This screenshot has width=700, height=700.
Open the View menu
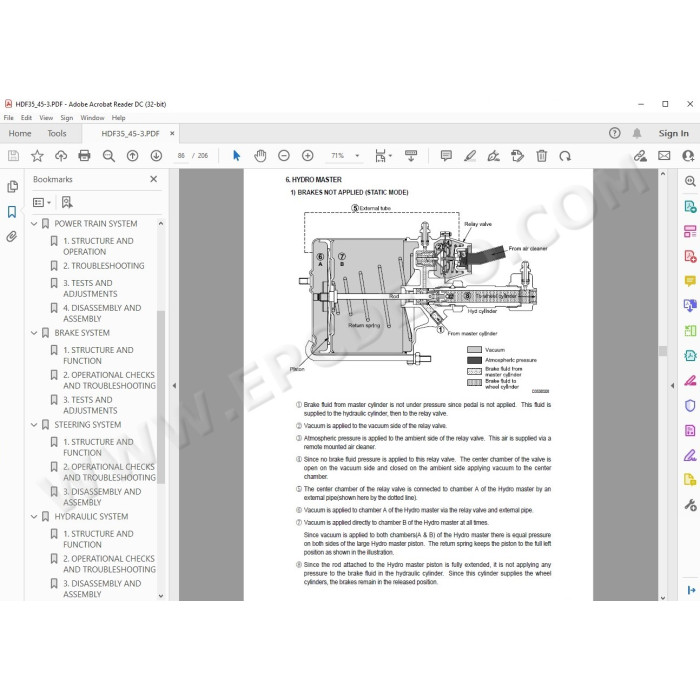point(46,118)
